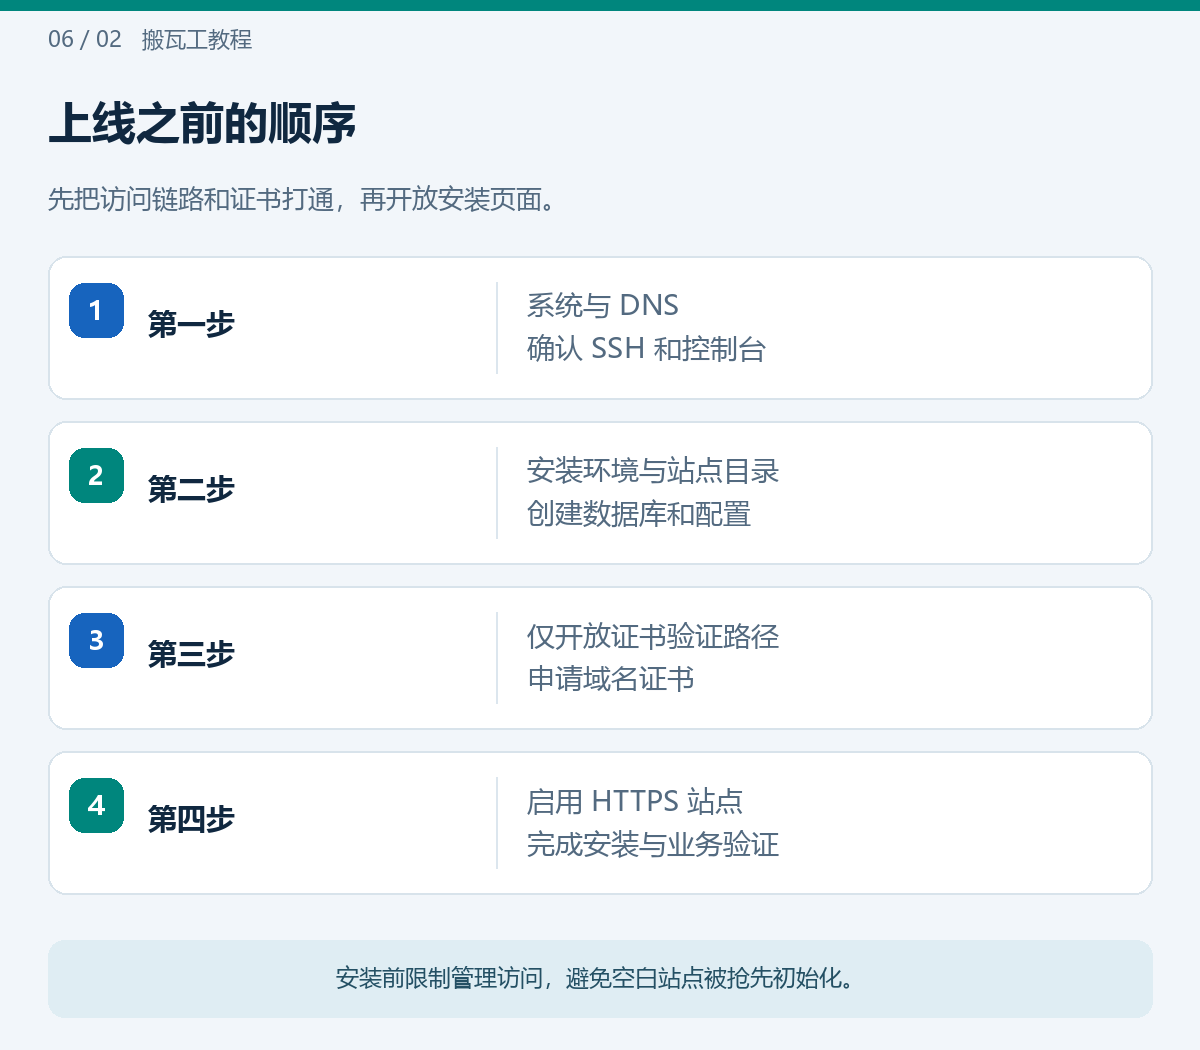Click the page number 06 / 02
This screenshot has height=1050, width=1200.
click(x=85, y=39)
